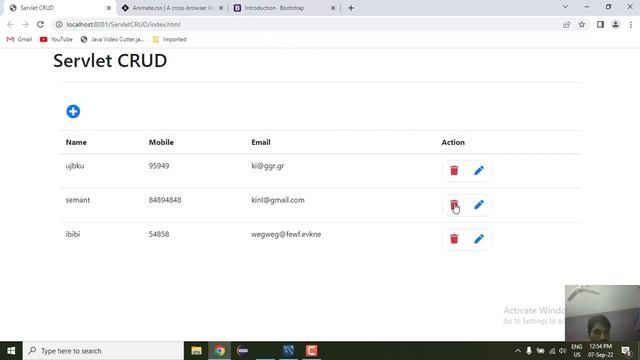Image resolution: width=640 pixels, height=360 pixels.
Task: Open the blue editor icon in taskbar
Action: point(289,351)
